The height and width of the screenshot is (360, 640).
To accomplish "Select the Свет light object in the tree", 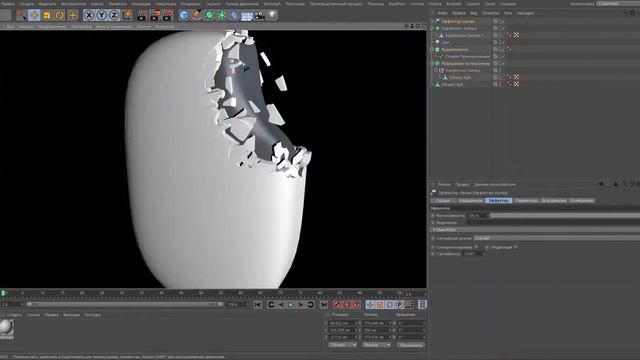I will (445, 42).
